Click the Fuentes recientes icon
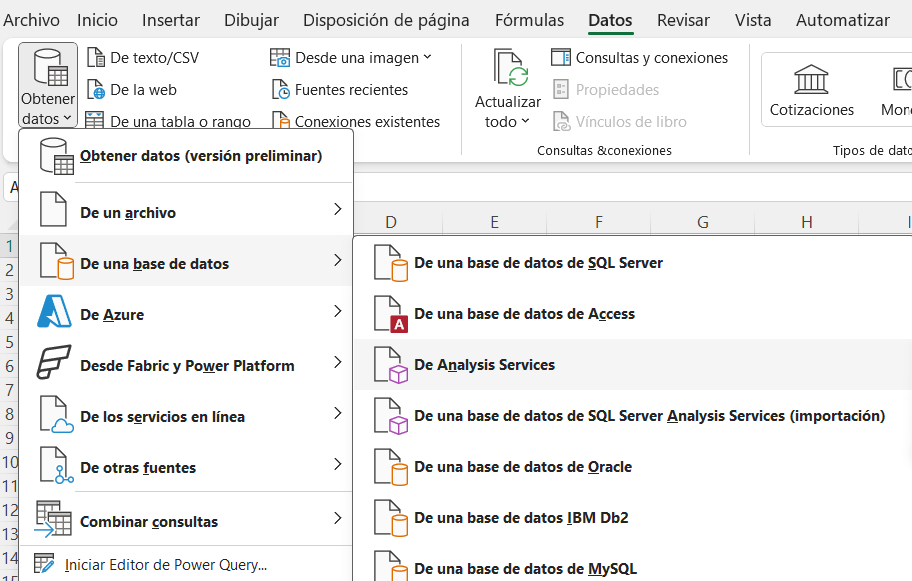The height and width of the screenshot is (581, 912). [x=280, y=90]
